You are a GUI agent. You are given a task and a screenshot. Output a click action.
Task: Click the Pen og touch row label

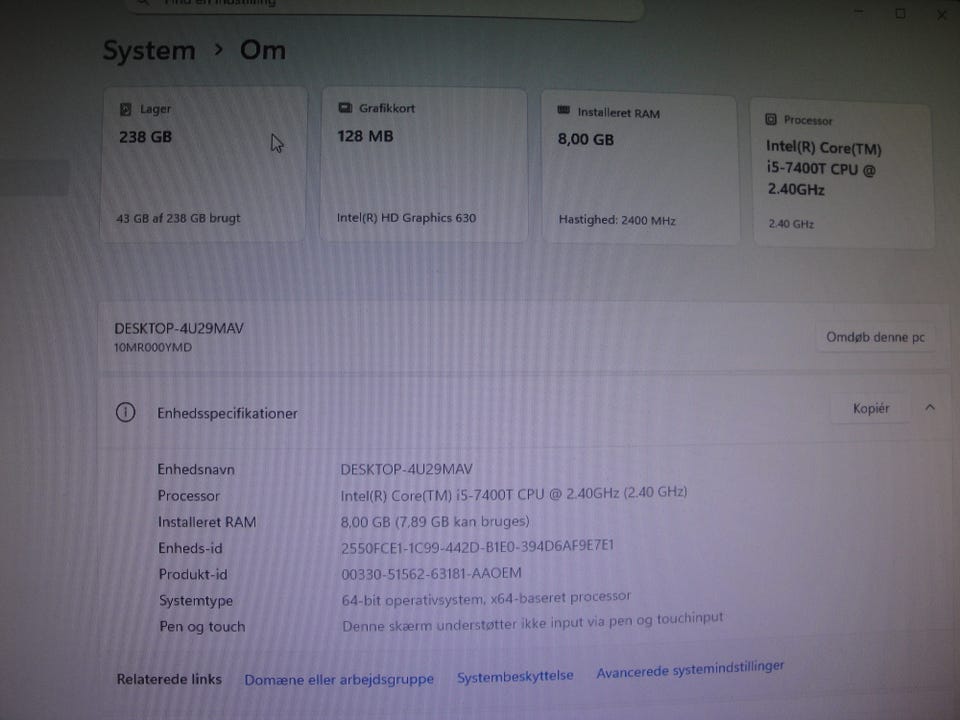(202, 627)
